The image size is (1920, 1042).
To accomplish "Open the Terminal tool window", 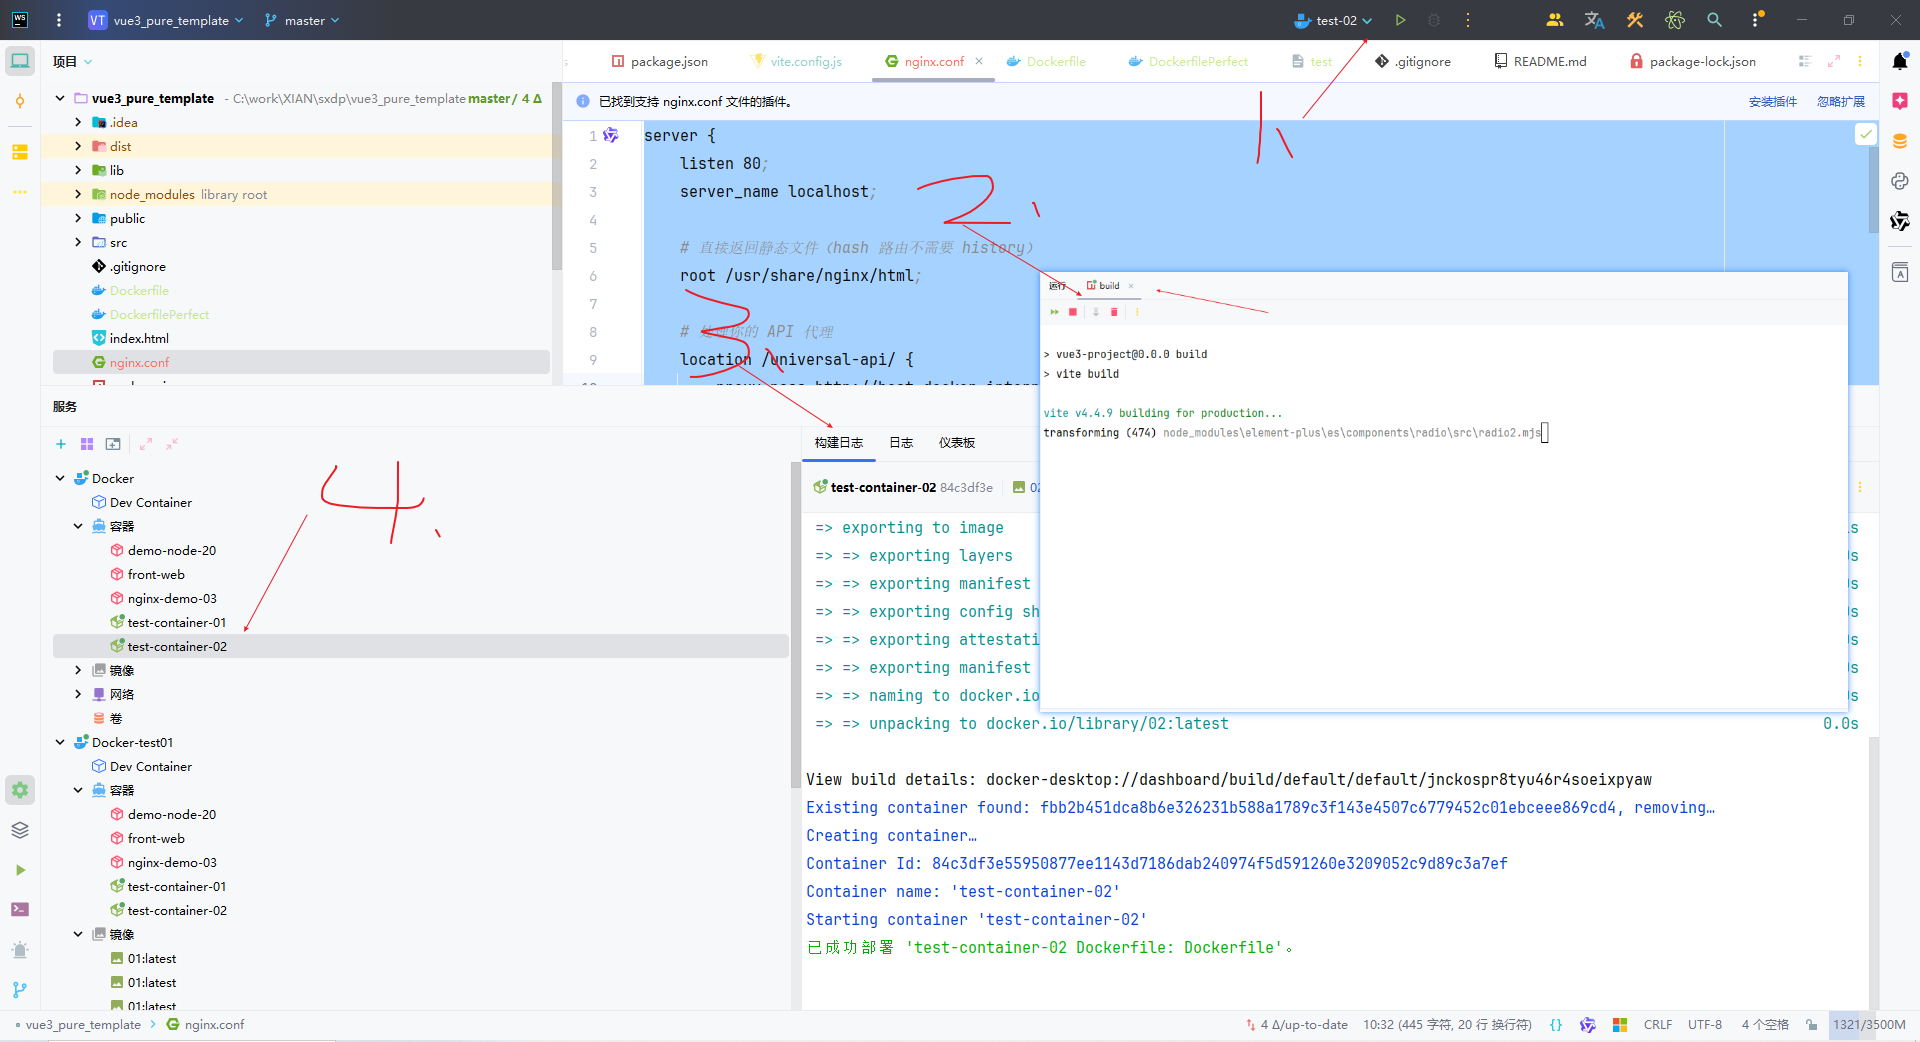I will point(20,909).
